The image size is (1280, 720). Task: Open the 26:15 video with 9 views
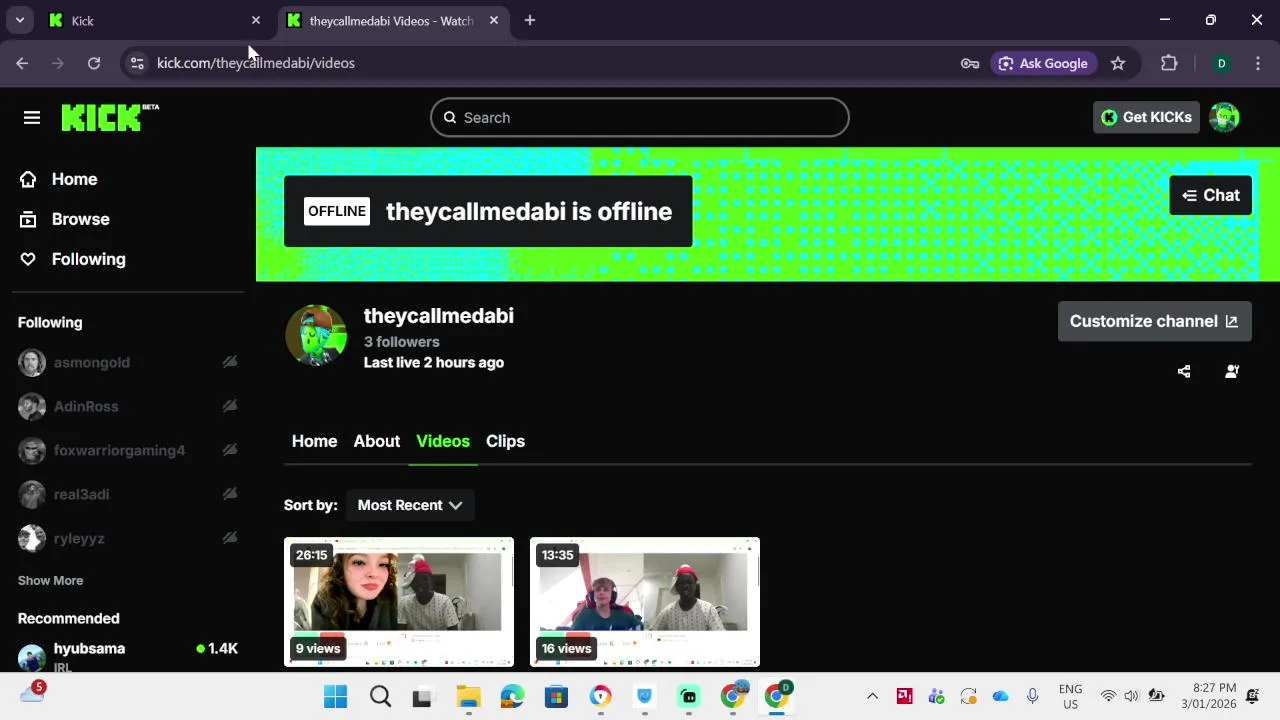pyautogui.click(x=399, y=602)
